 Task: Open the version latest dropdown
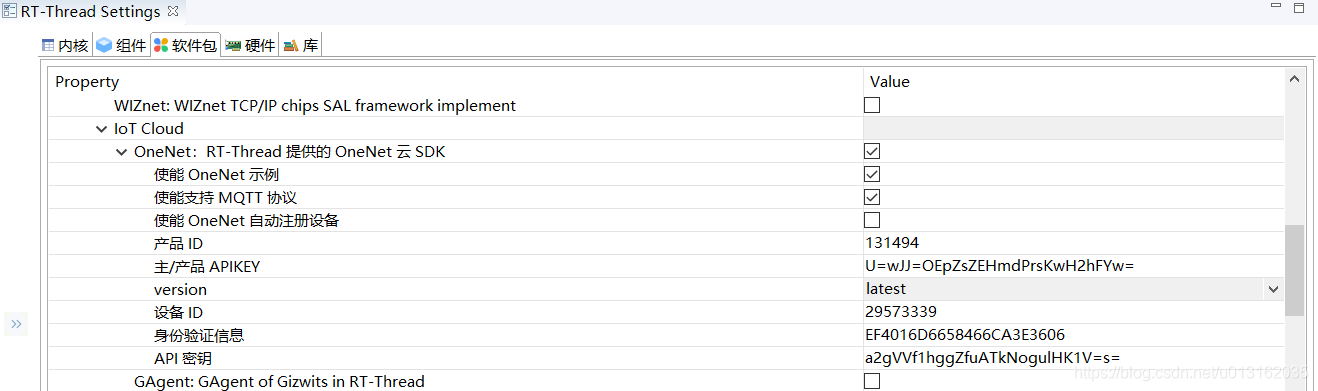[x=1273, y=289]
